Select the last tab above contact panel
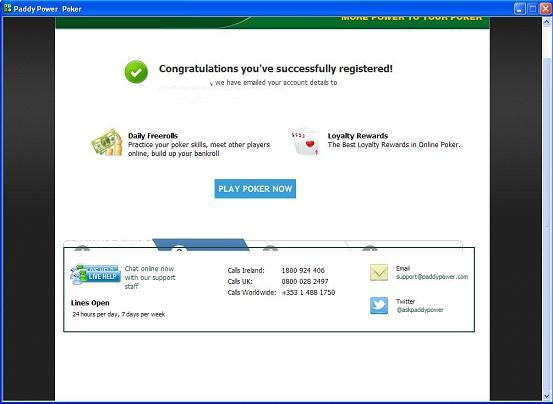 click(404, 245)
